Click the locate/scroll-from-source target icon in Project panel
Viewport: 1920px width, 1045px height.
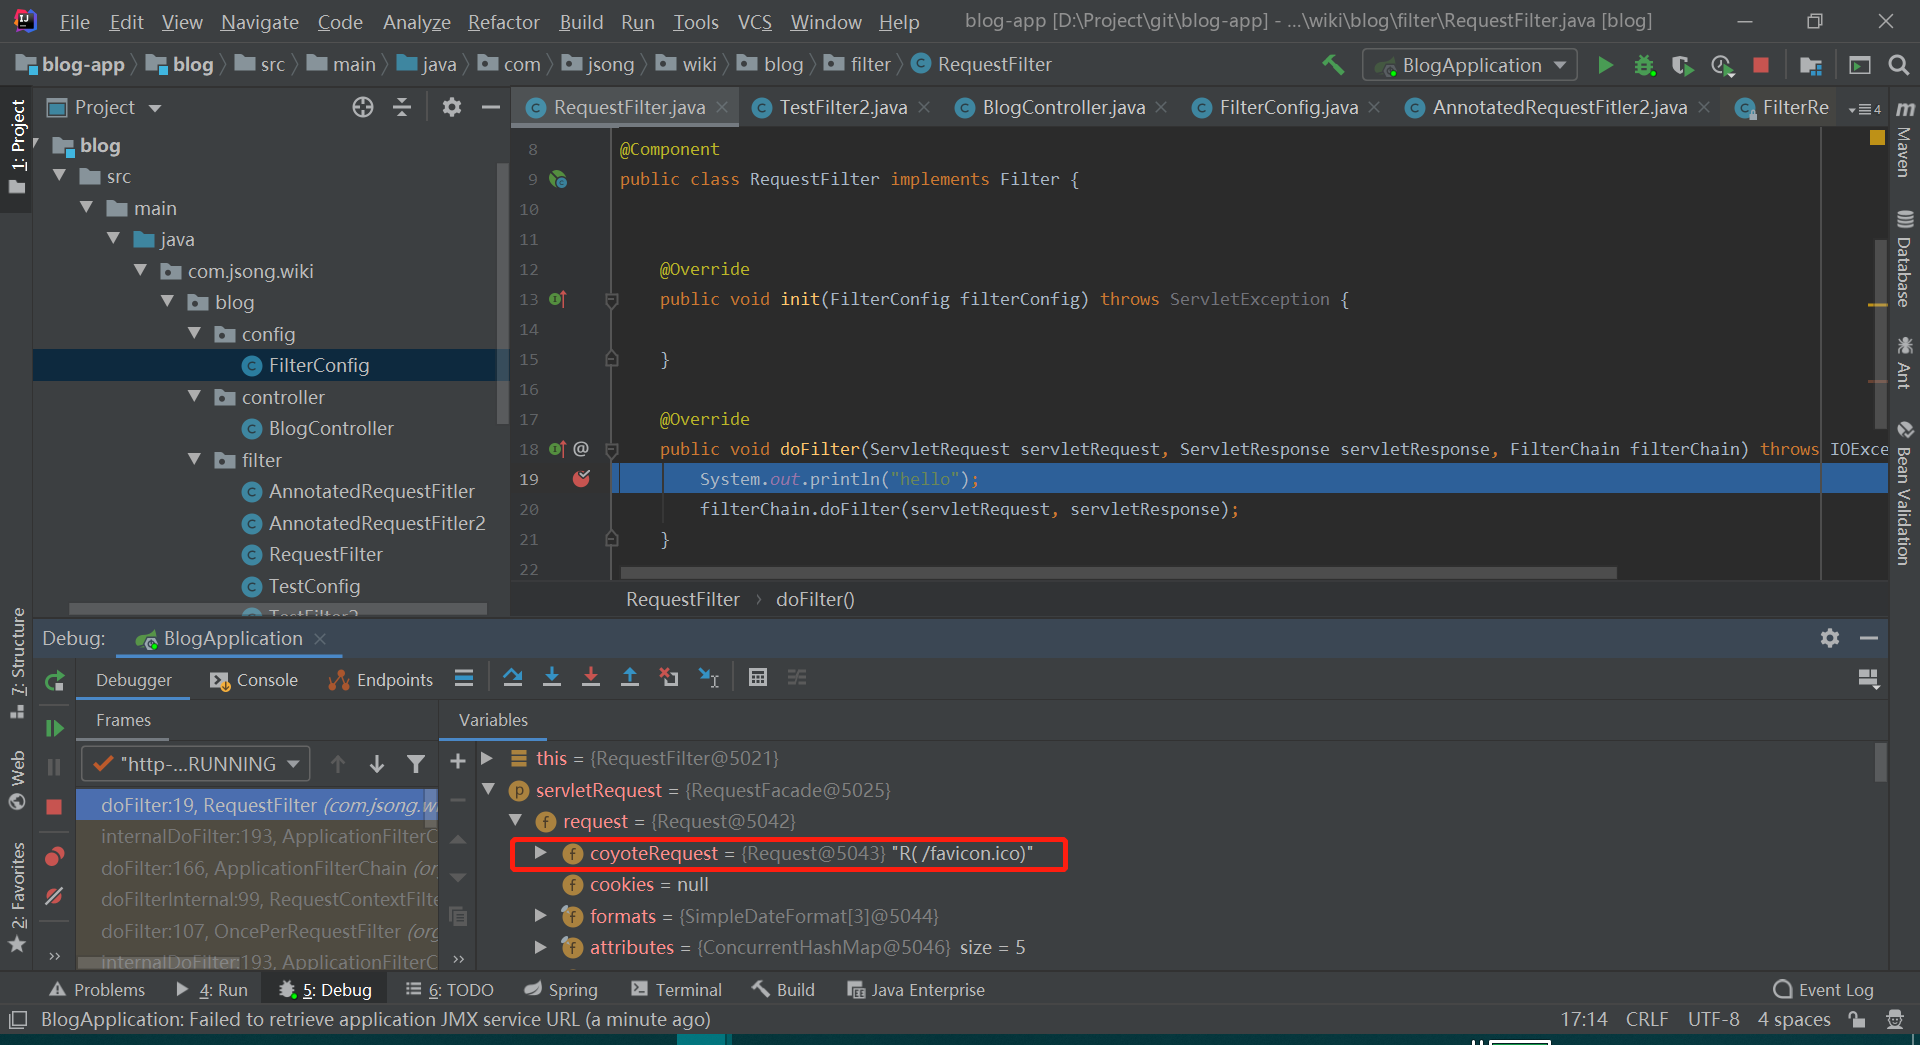tap(363, 107)
